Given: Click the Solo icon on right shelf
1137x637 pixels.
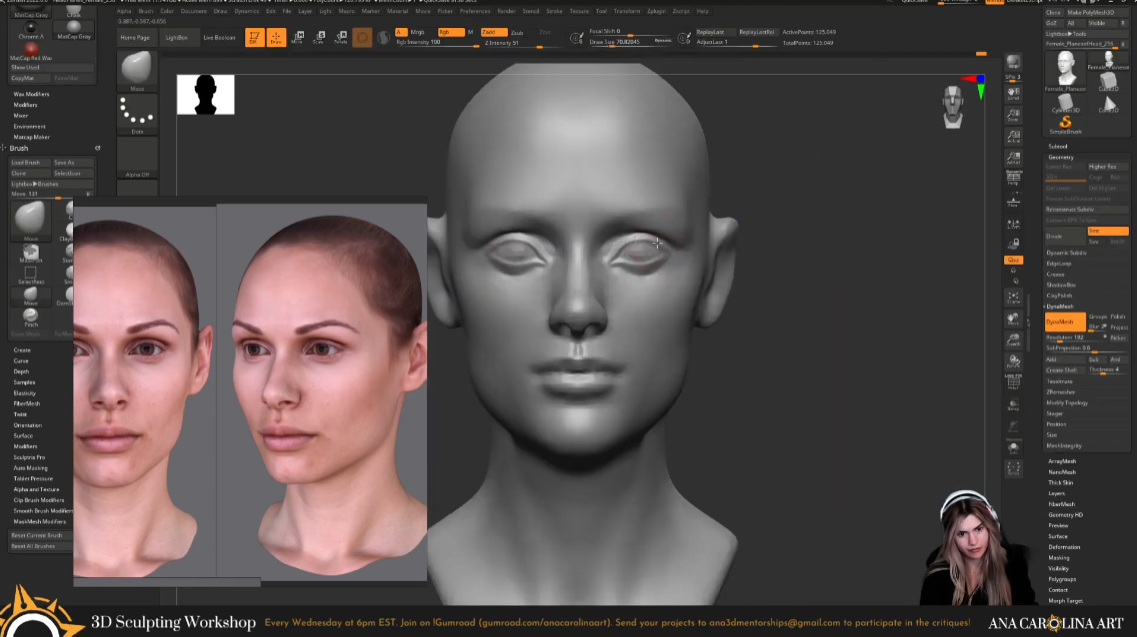Looking at the screenshot, I should [1013, 448].
